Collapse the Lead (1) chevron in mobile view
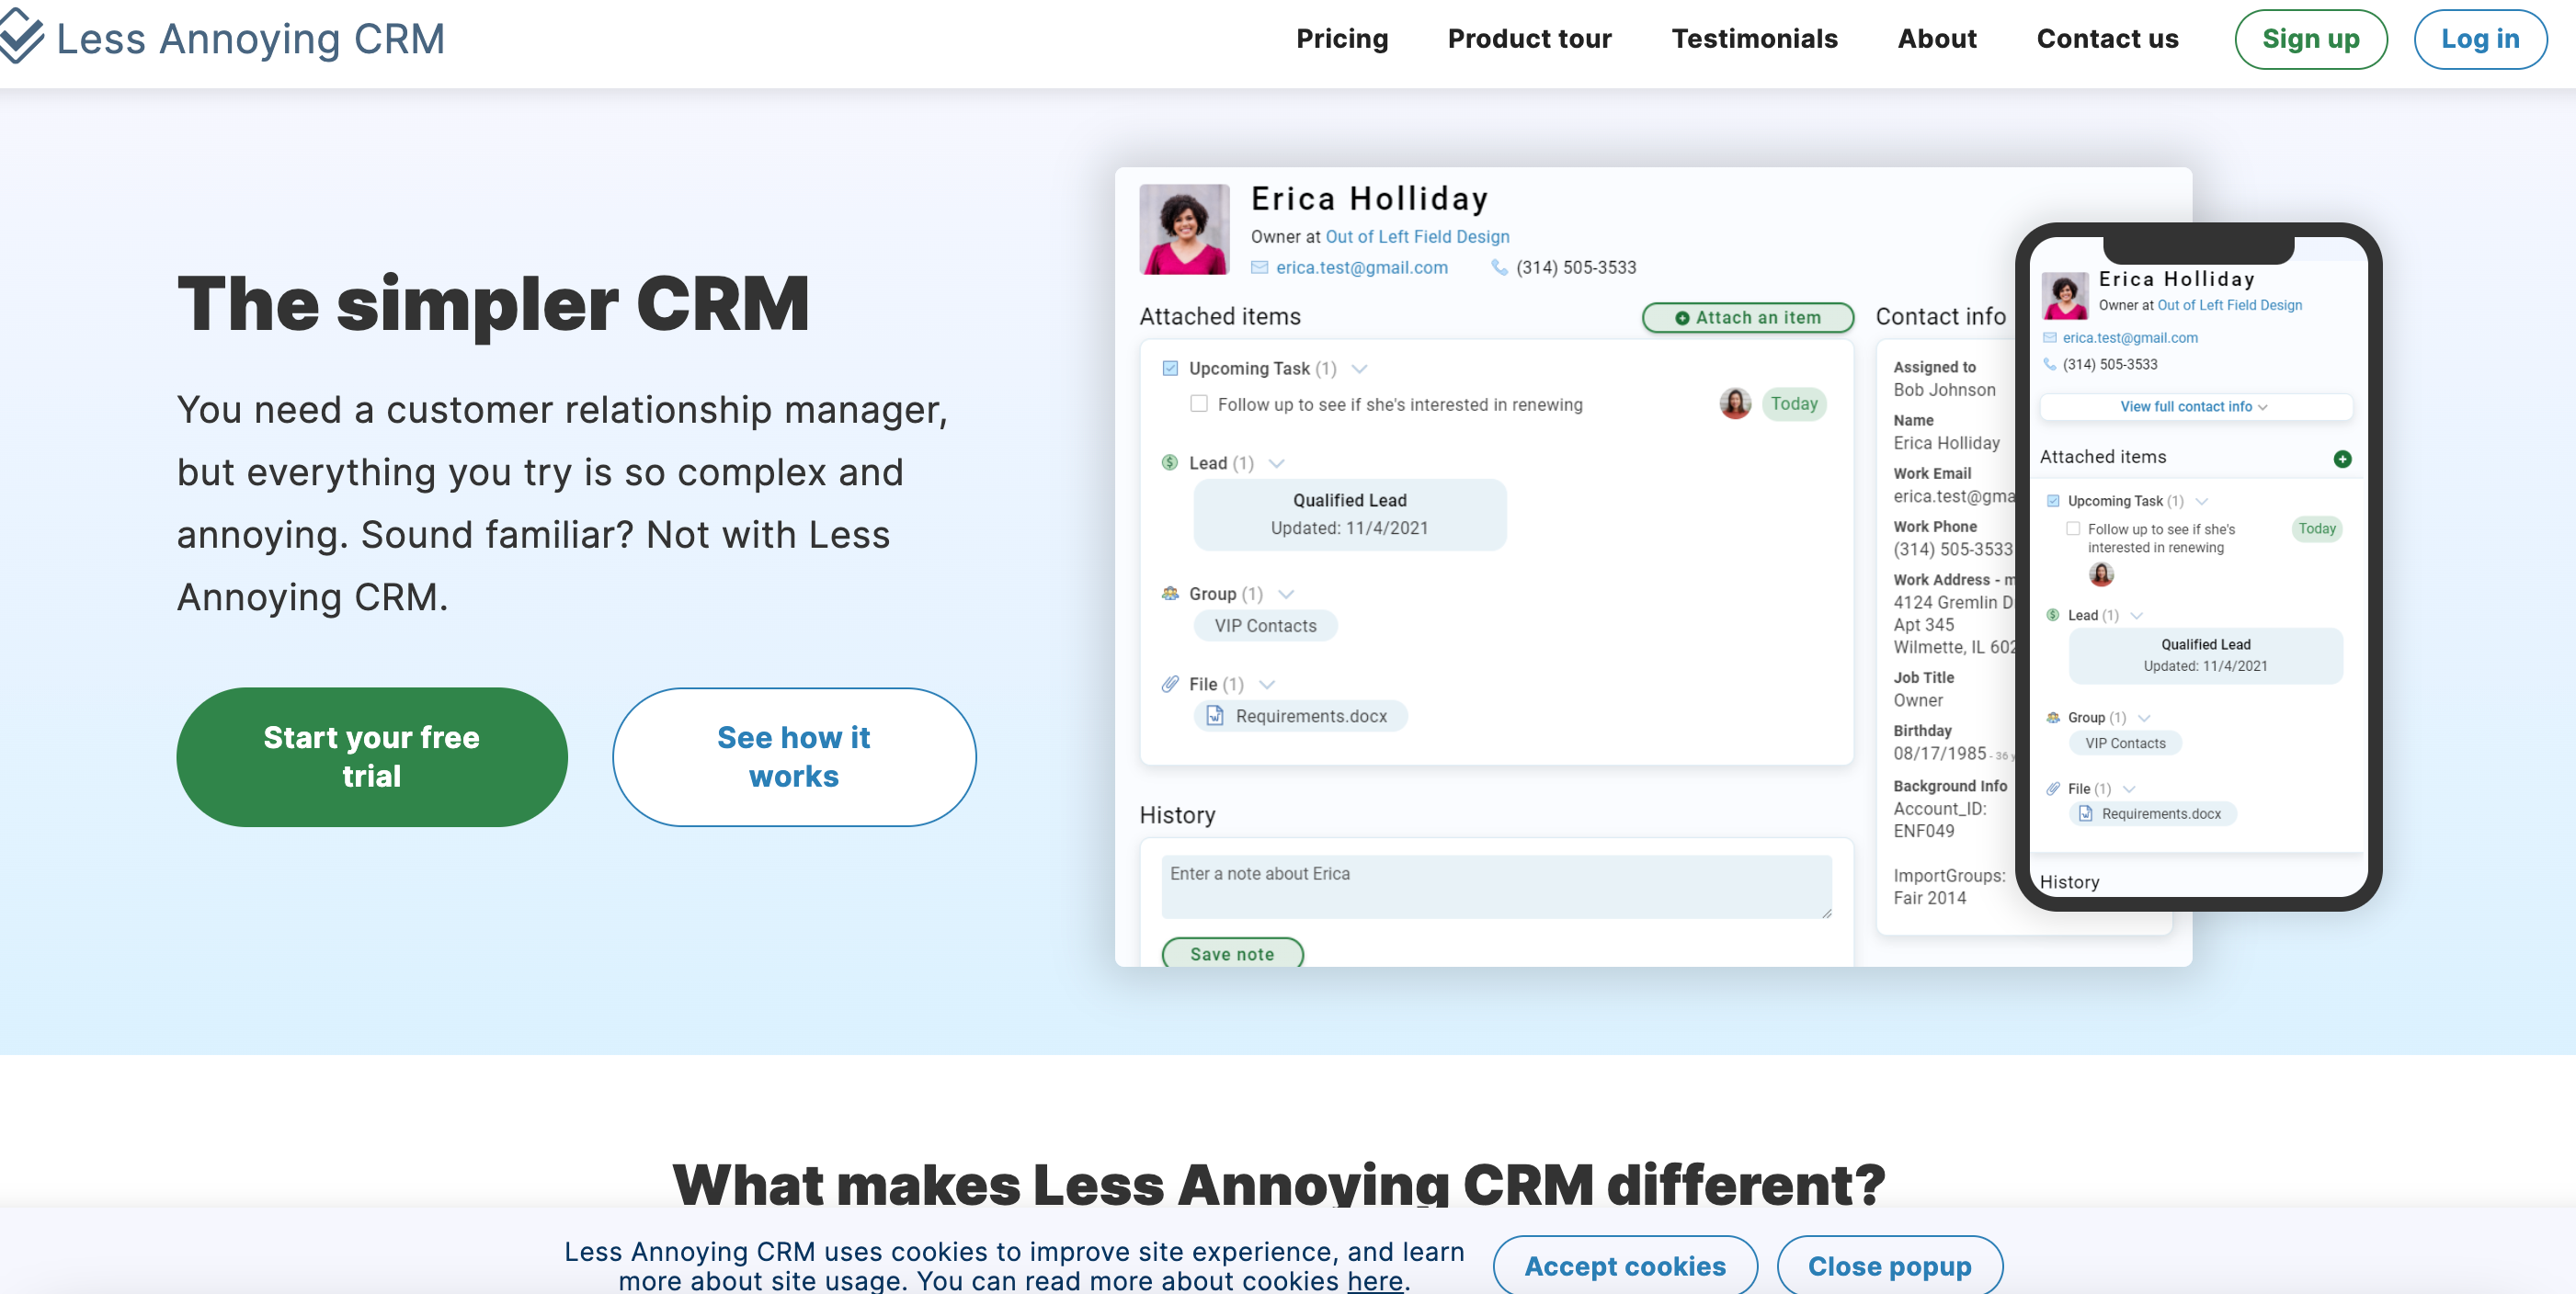Viewport: 2576px width, 1294px height. point(2137,615)
